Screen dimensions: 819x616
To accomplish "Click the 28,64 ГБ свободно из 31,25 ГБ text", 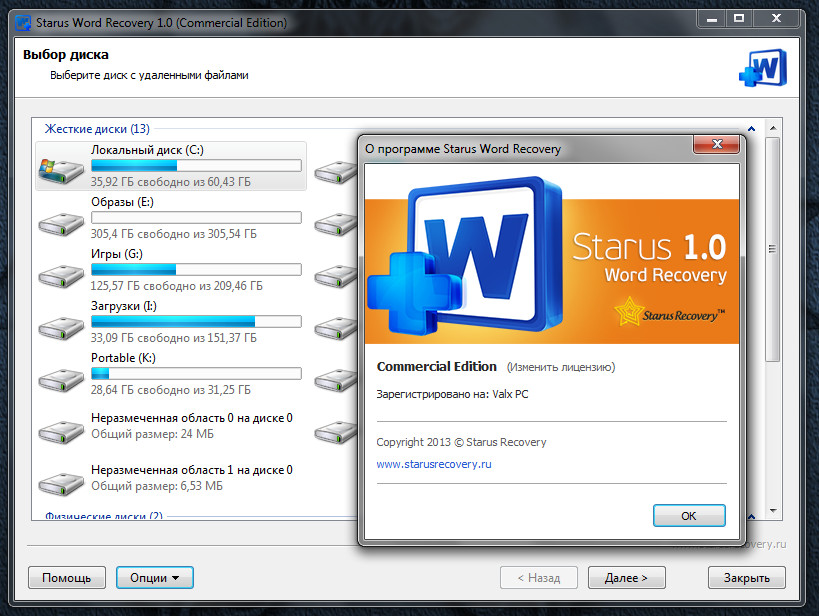I will point(171,390).
